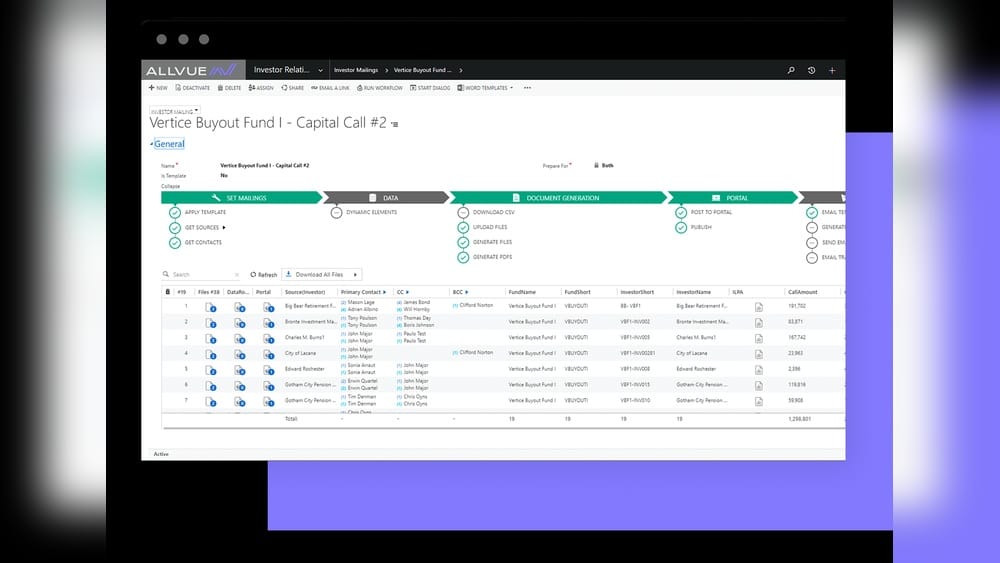The width and height of the screenshot is (1000, 563).
Task: Go to Investor Mailings breadcrumb
Action: click(356, 70)
